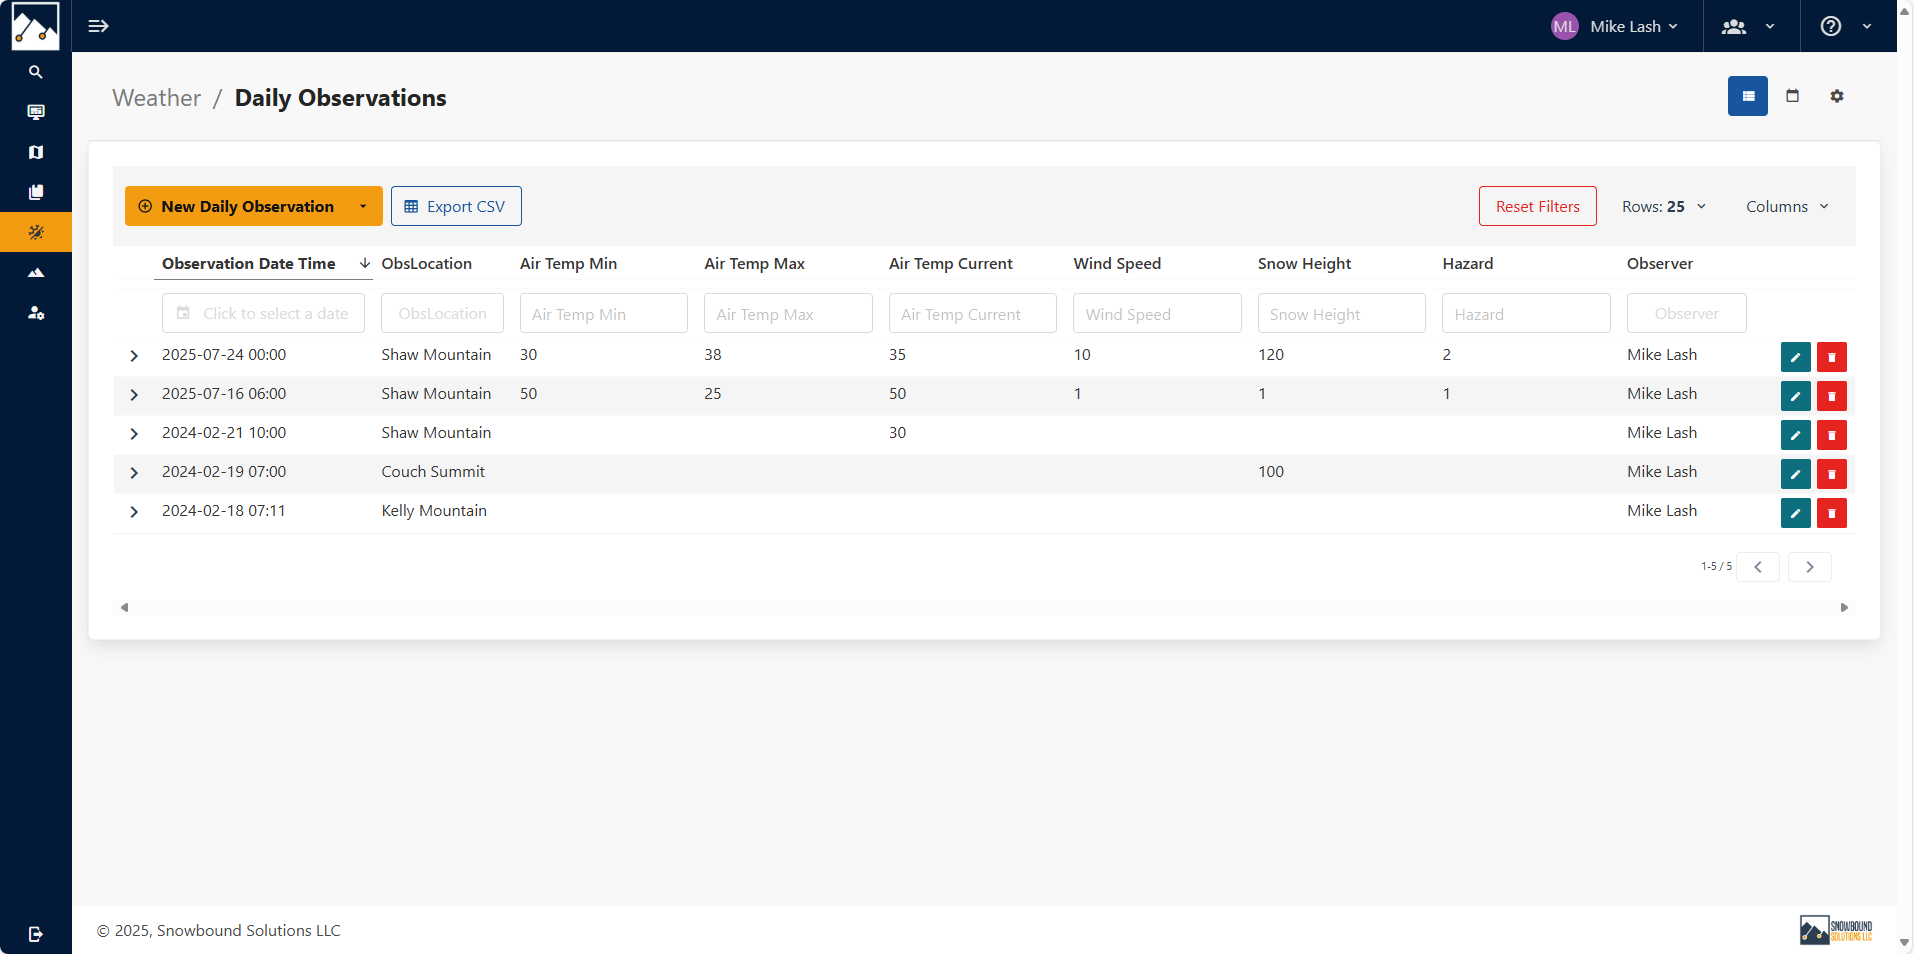This screenshot has height=954, width=1914.
Task: Open the user settings sidebar icon
Action: [x=36, y=313]
